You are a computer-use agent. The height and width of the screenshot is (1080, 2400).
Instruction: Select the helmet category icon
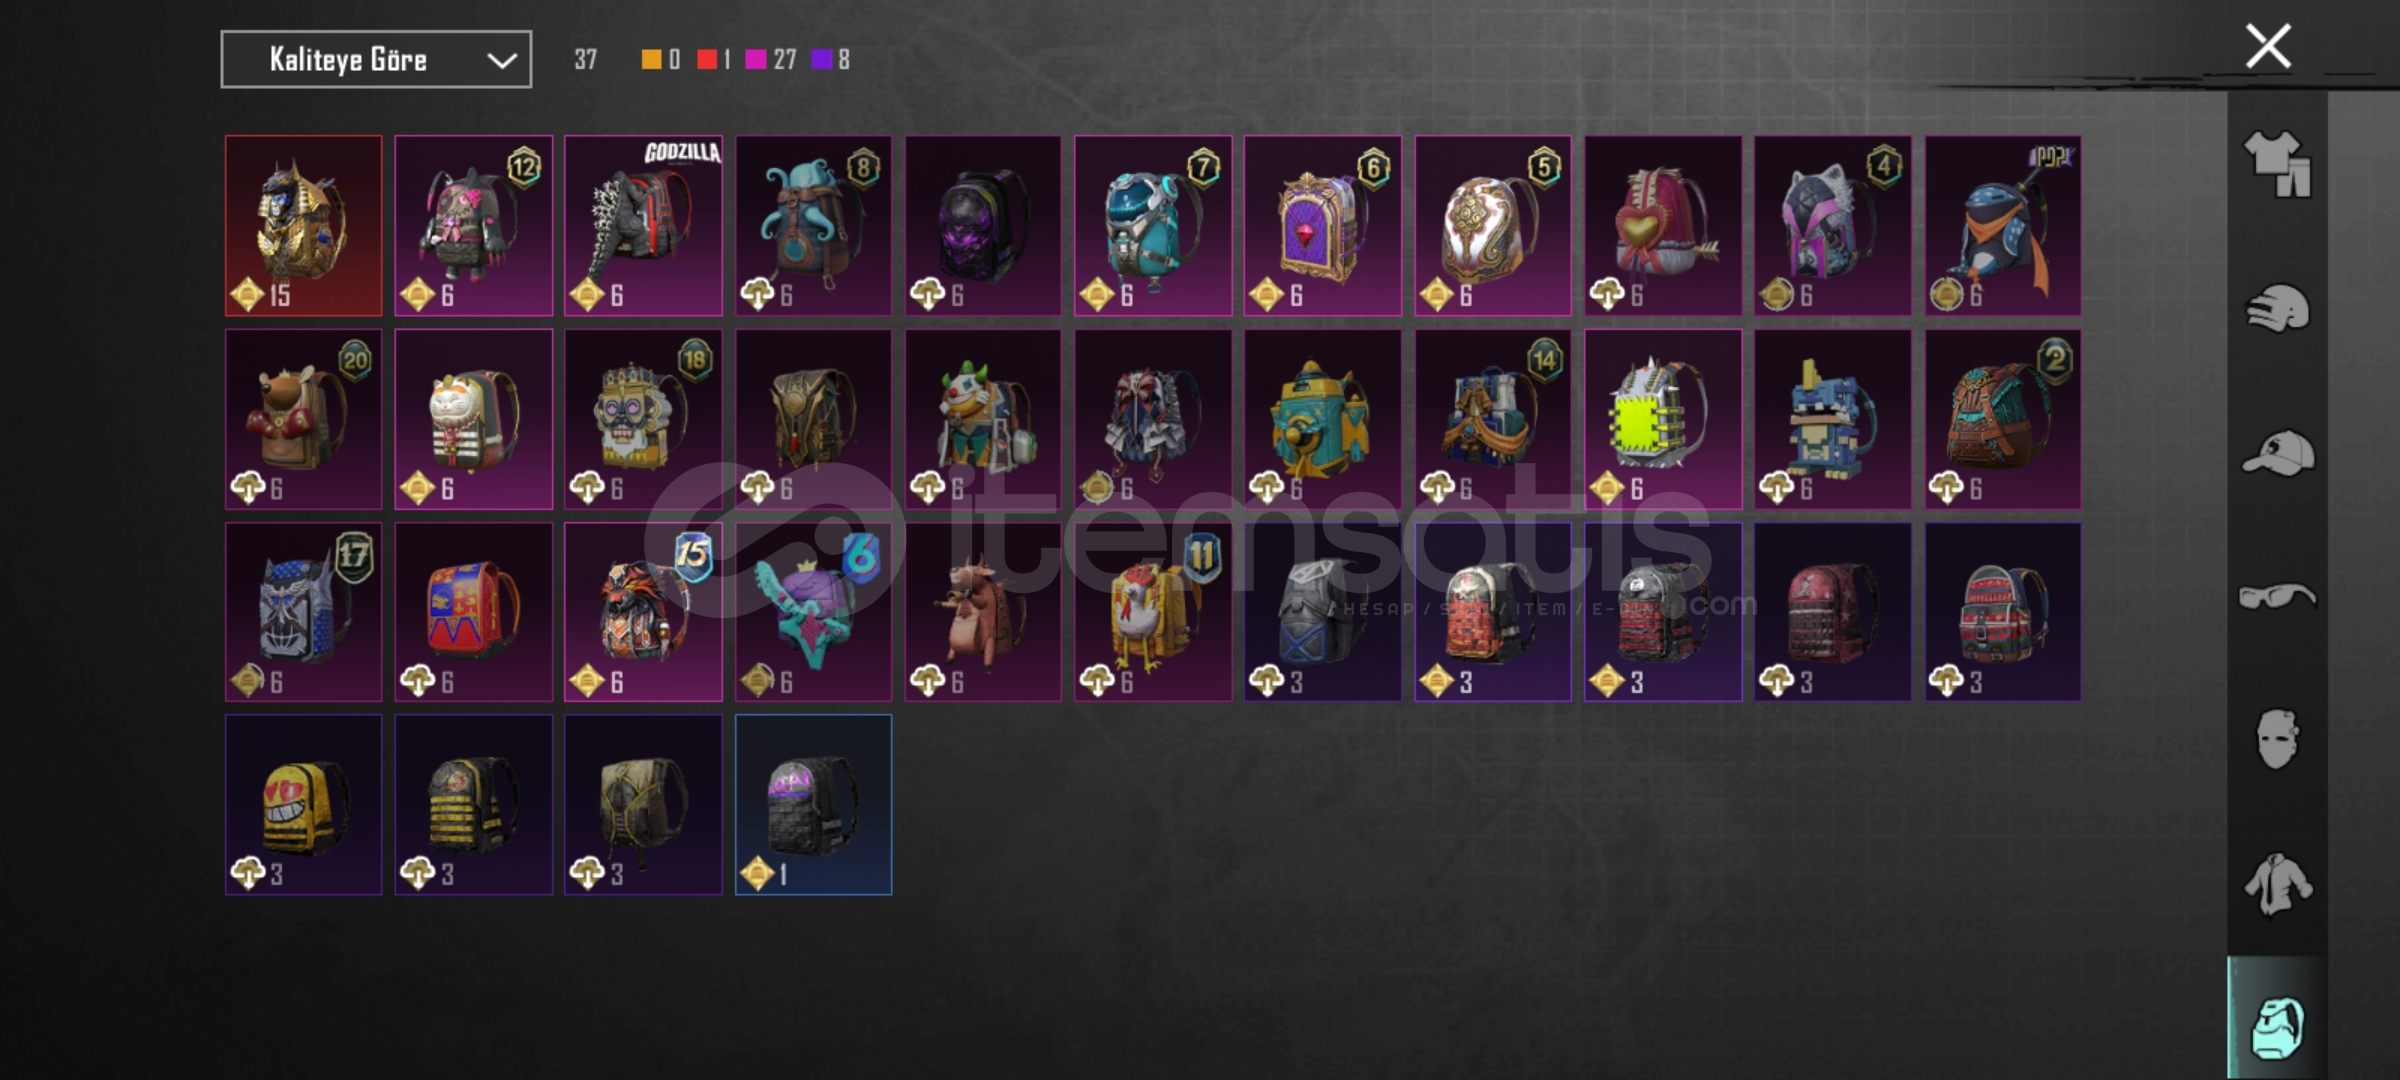[x=2277, y=308]
